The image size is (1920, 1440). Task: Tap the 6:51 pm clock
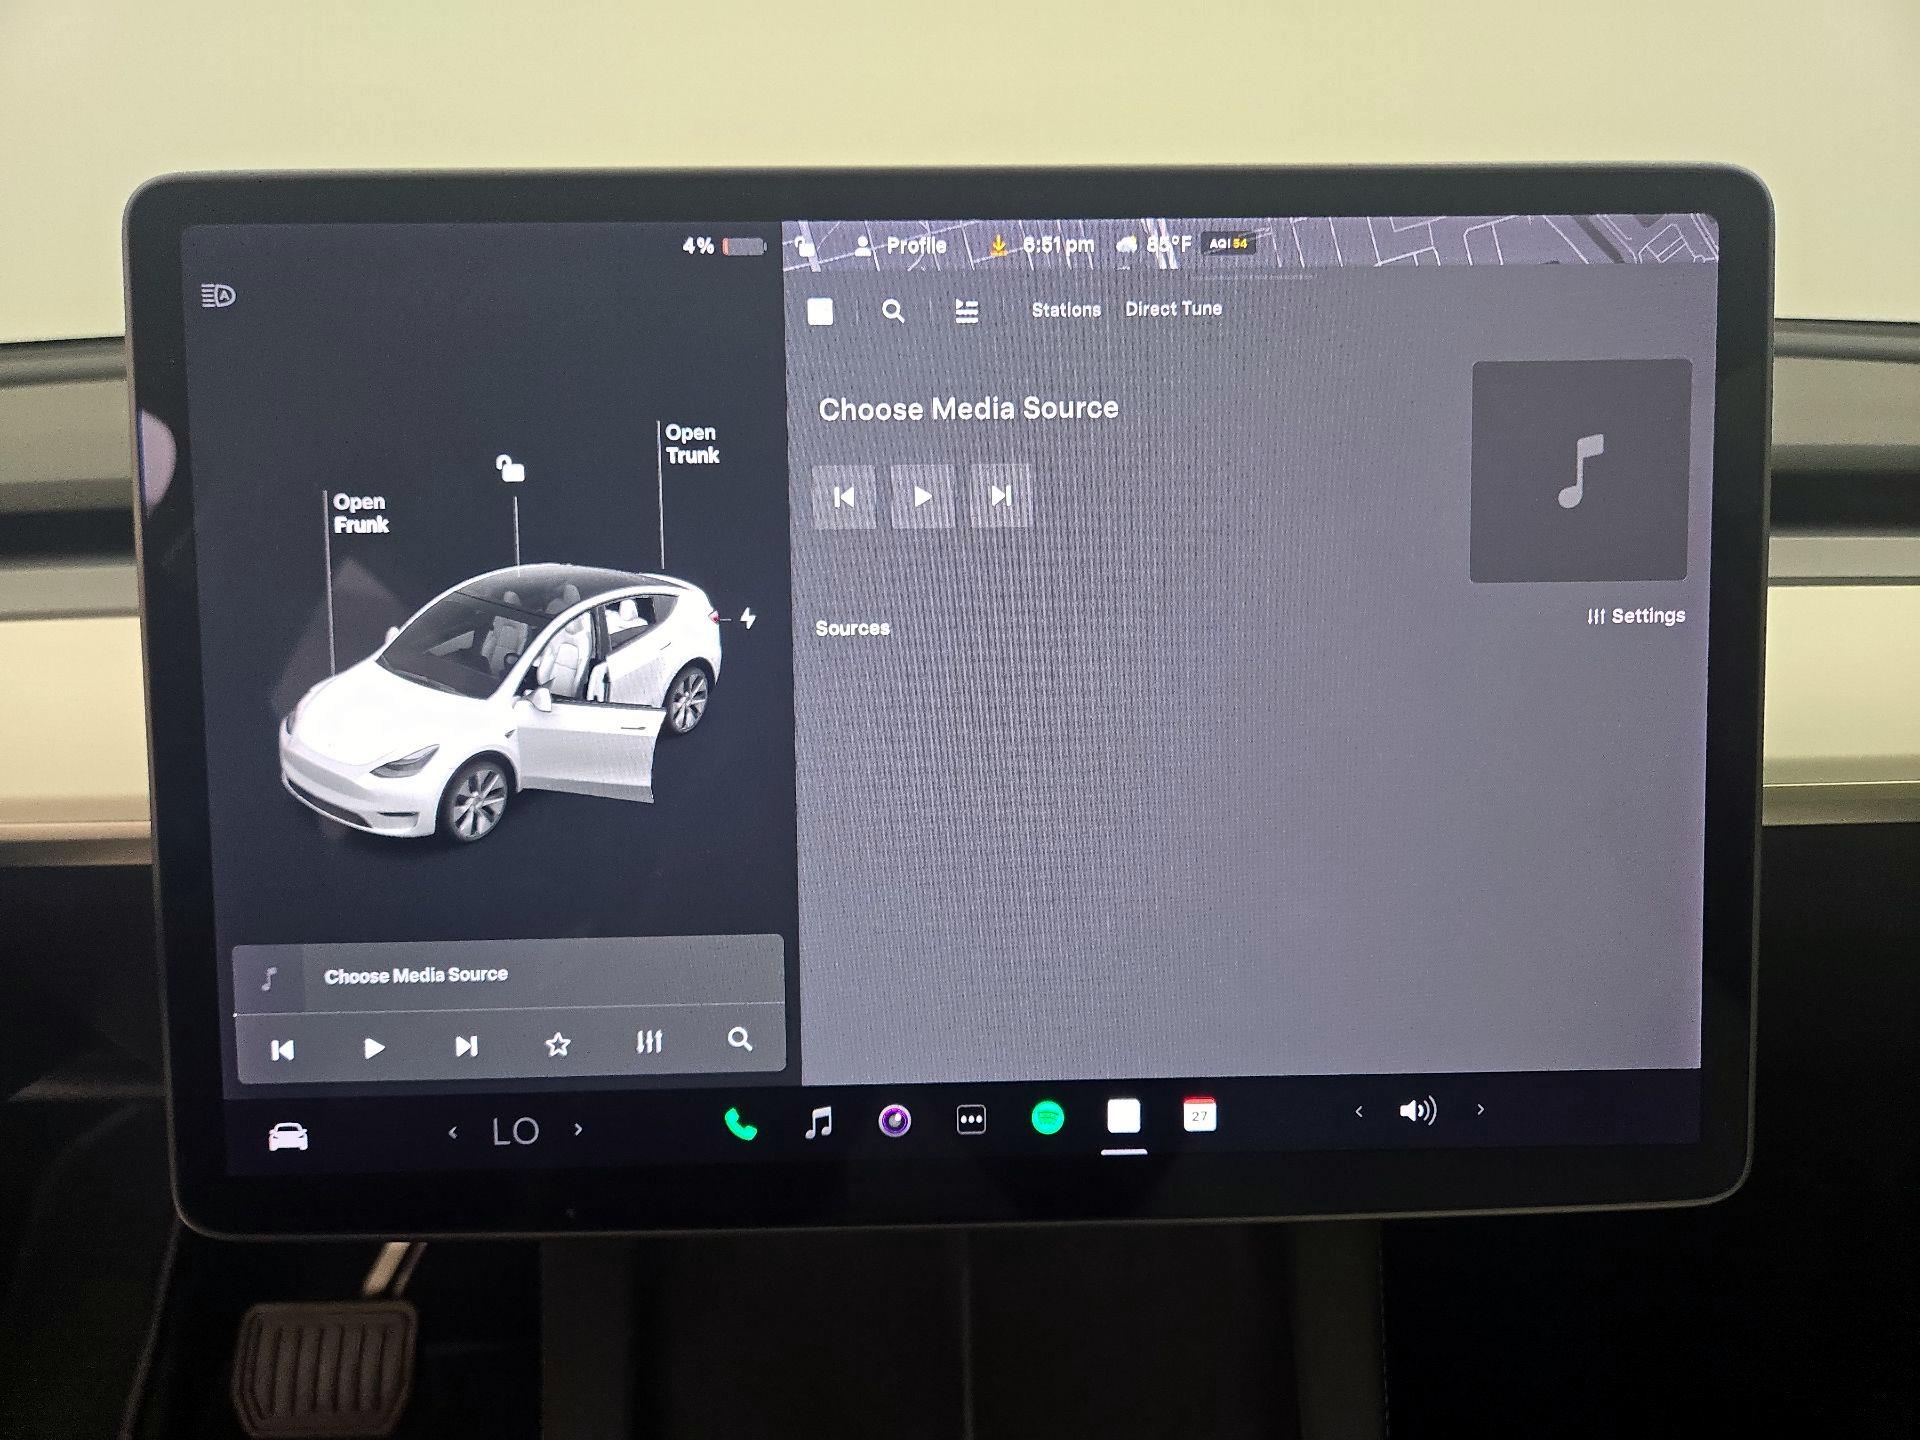[x=1058, y=245]
